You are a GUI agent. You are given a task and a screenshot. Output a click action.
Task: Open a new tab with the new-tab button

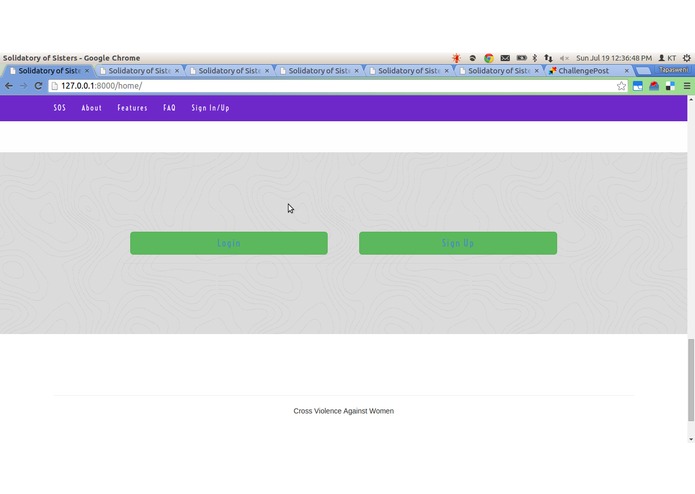[643, 71]
